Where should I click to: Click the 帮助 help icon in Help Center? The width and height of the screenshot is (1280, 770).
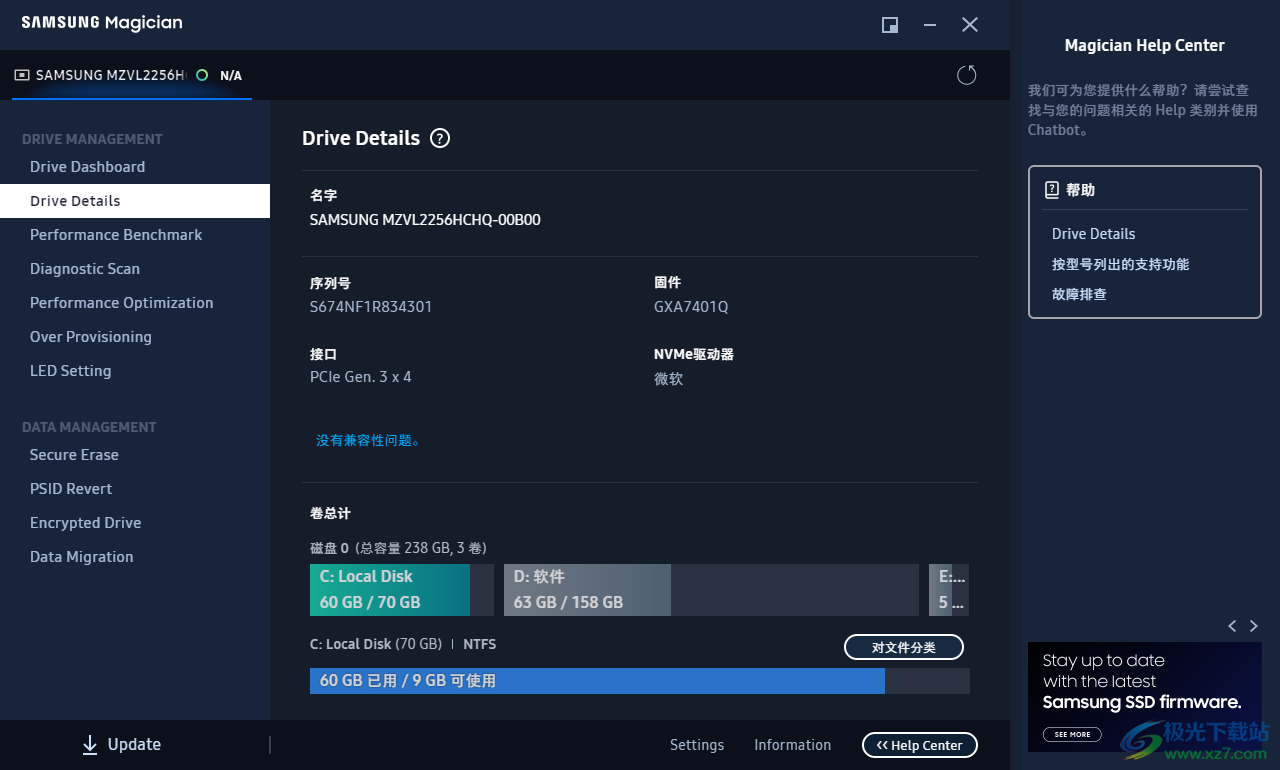point(1053,189)
